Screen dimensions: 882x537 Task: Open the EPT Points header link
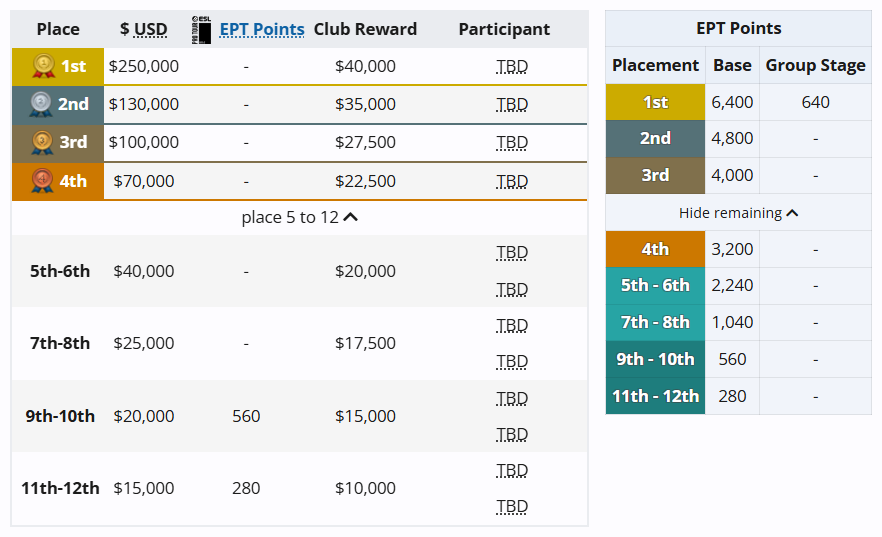point(262,30)
